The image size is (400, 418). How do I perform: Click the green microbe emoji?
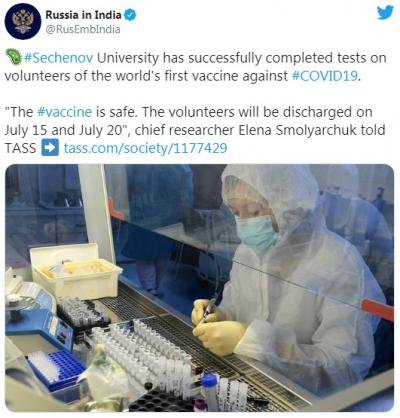click(14, 57)
